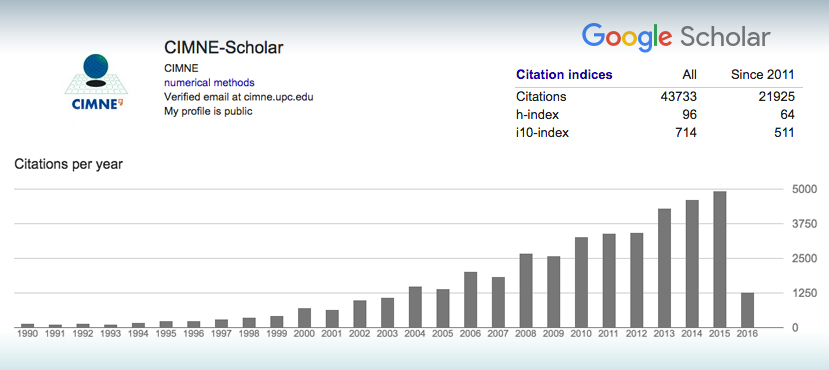Click the Citations per year heading
This screenshot has width=829, height=370.
(69, 164)
